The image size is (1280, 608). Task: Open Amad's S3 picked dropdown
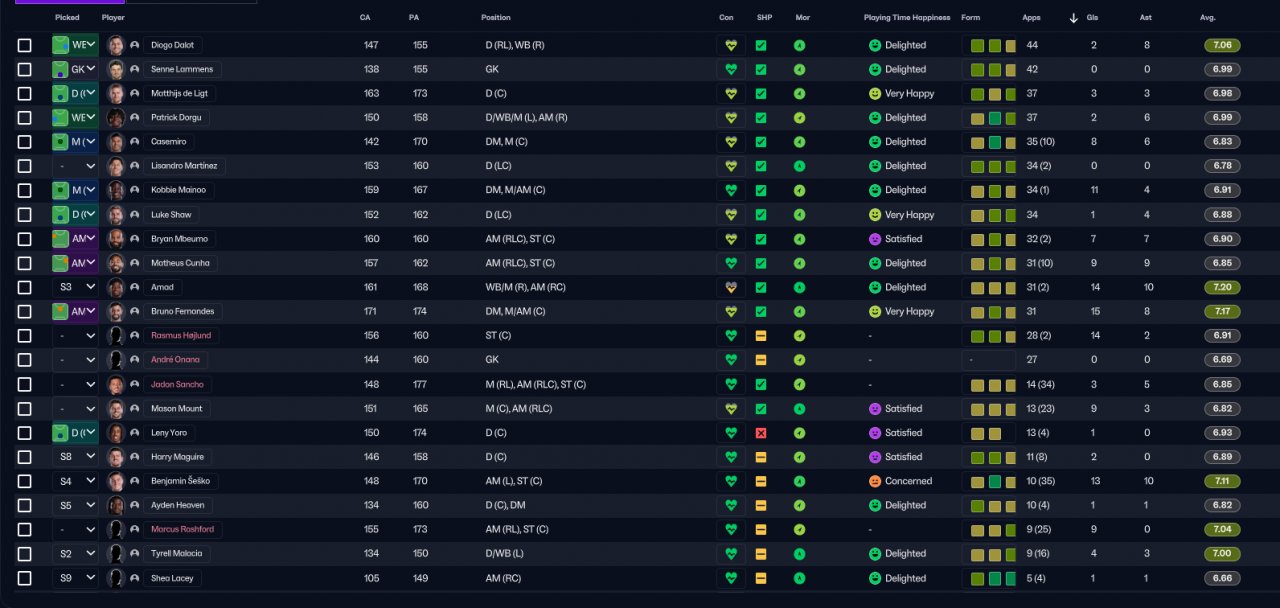pyautogui.click(x=76, y=287)
